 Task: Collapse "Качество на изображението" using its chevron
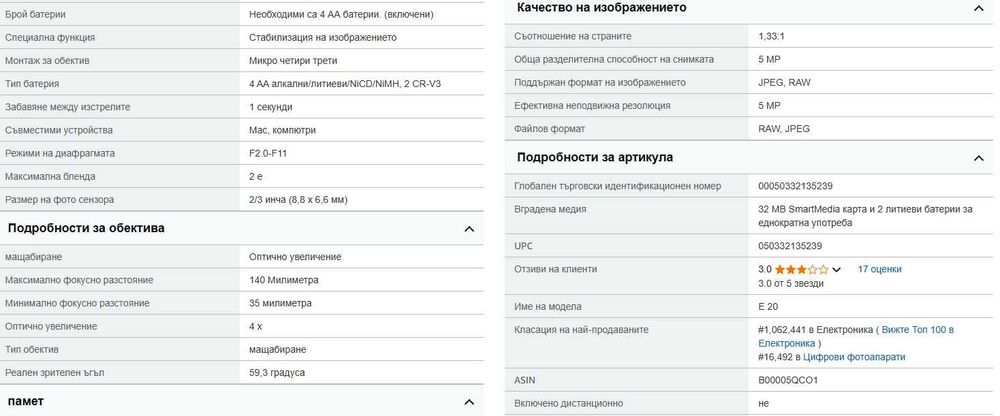click(x=978, y=8)
